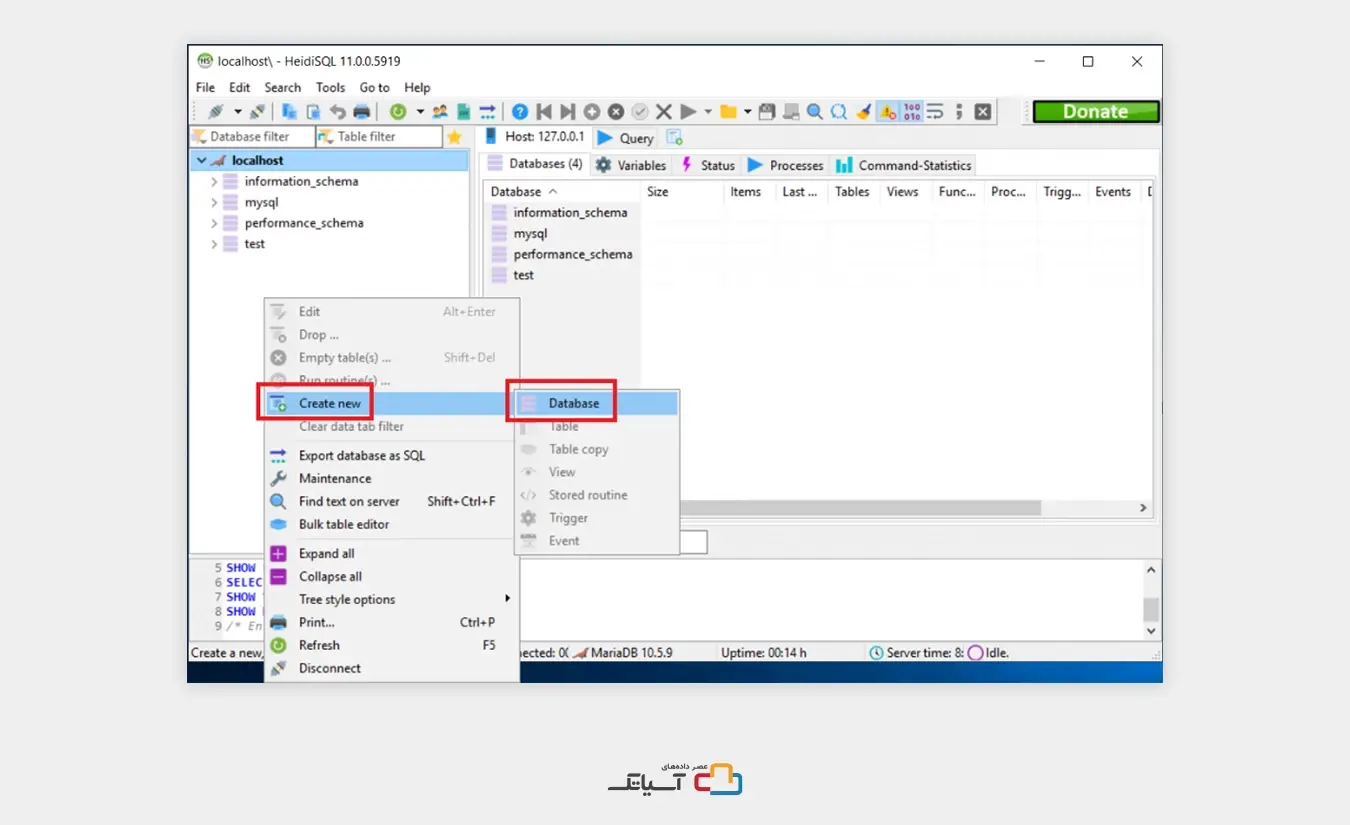Screen dimensions: 1350x825
Task: Select the Refresh icon in the toolbar
Action: [397, 111]
